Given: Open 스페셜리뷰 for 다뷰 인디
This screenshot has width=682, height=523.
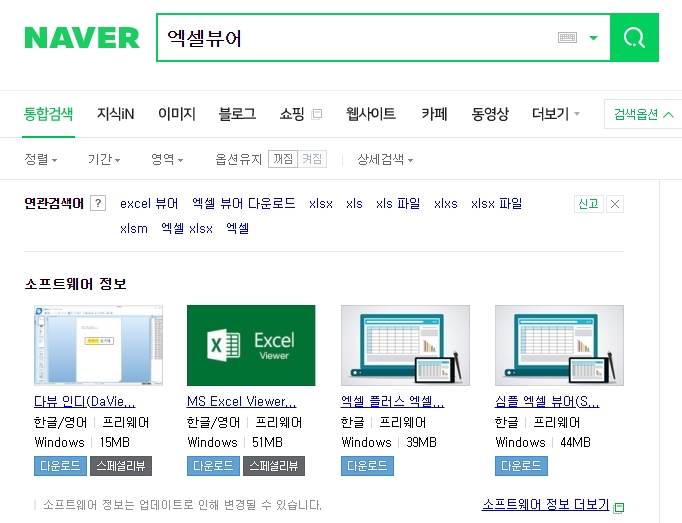Looking at the screenshot, I should 121,466.
